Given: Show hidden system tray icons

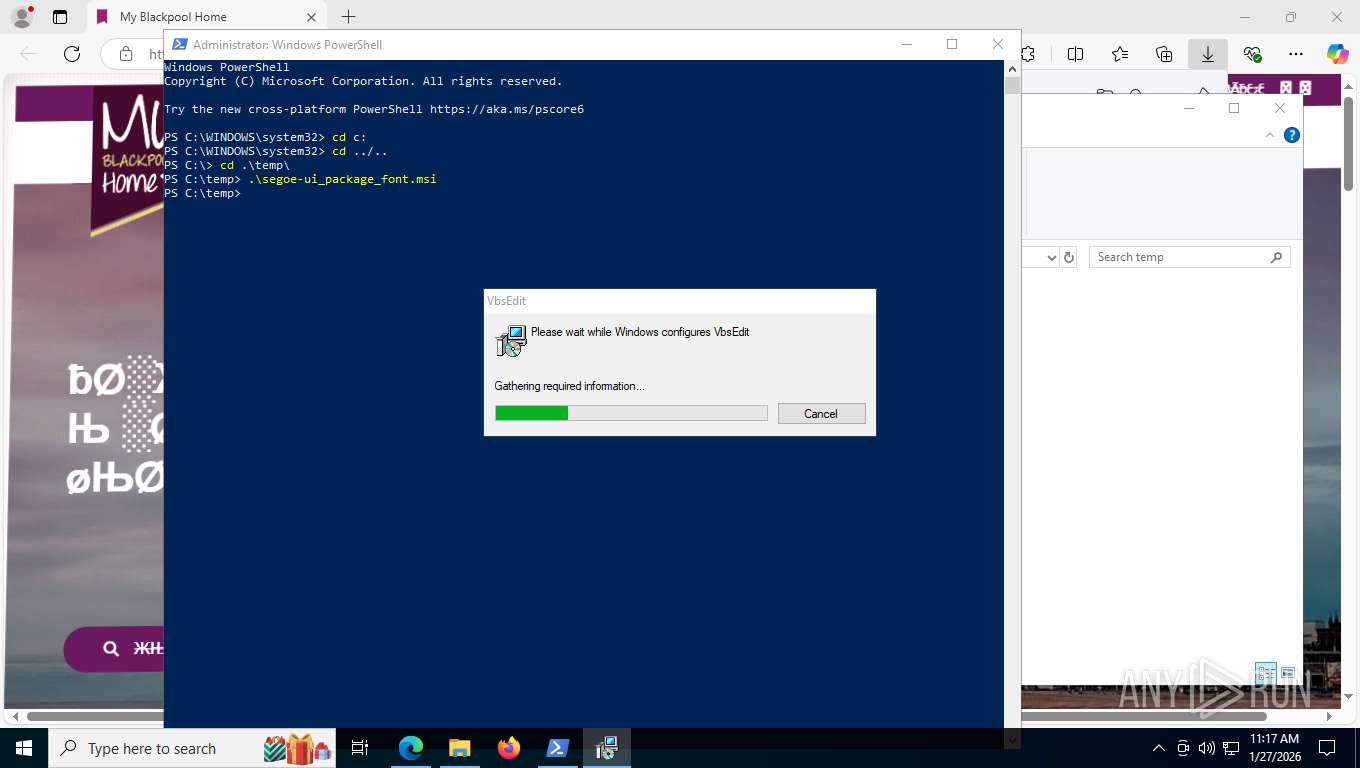Looking at the screenshot, I should tap(1159, 748).
